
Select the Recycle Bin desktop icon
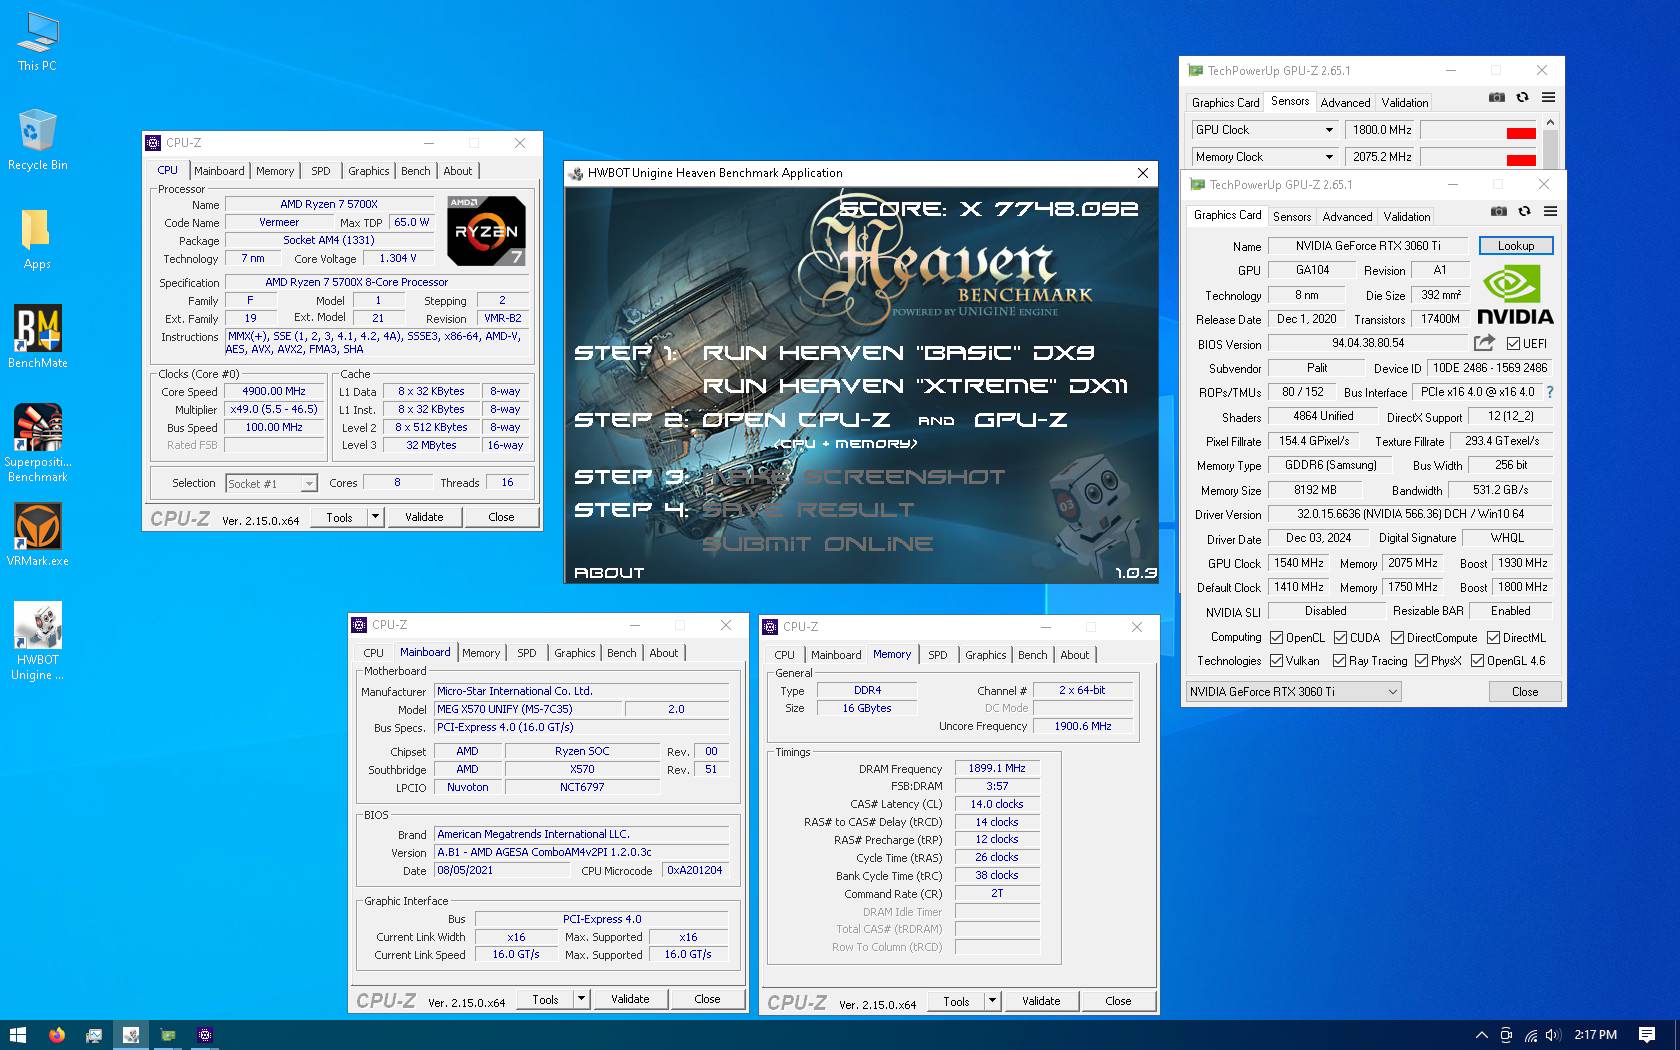[x=37, y=140]
